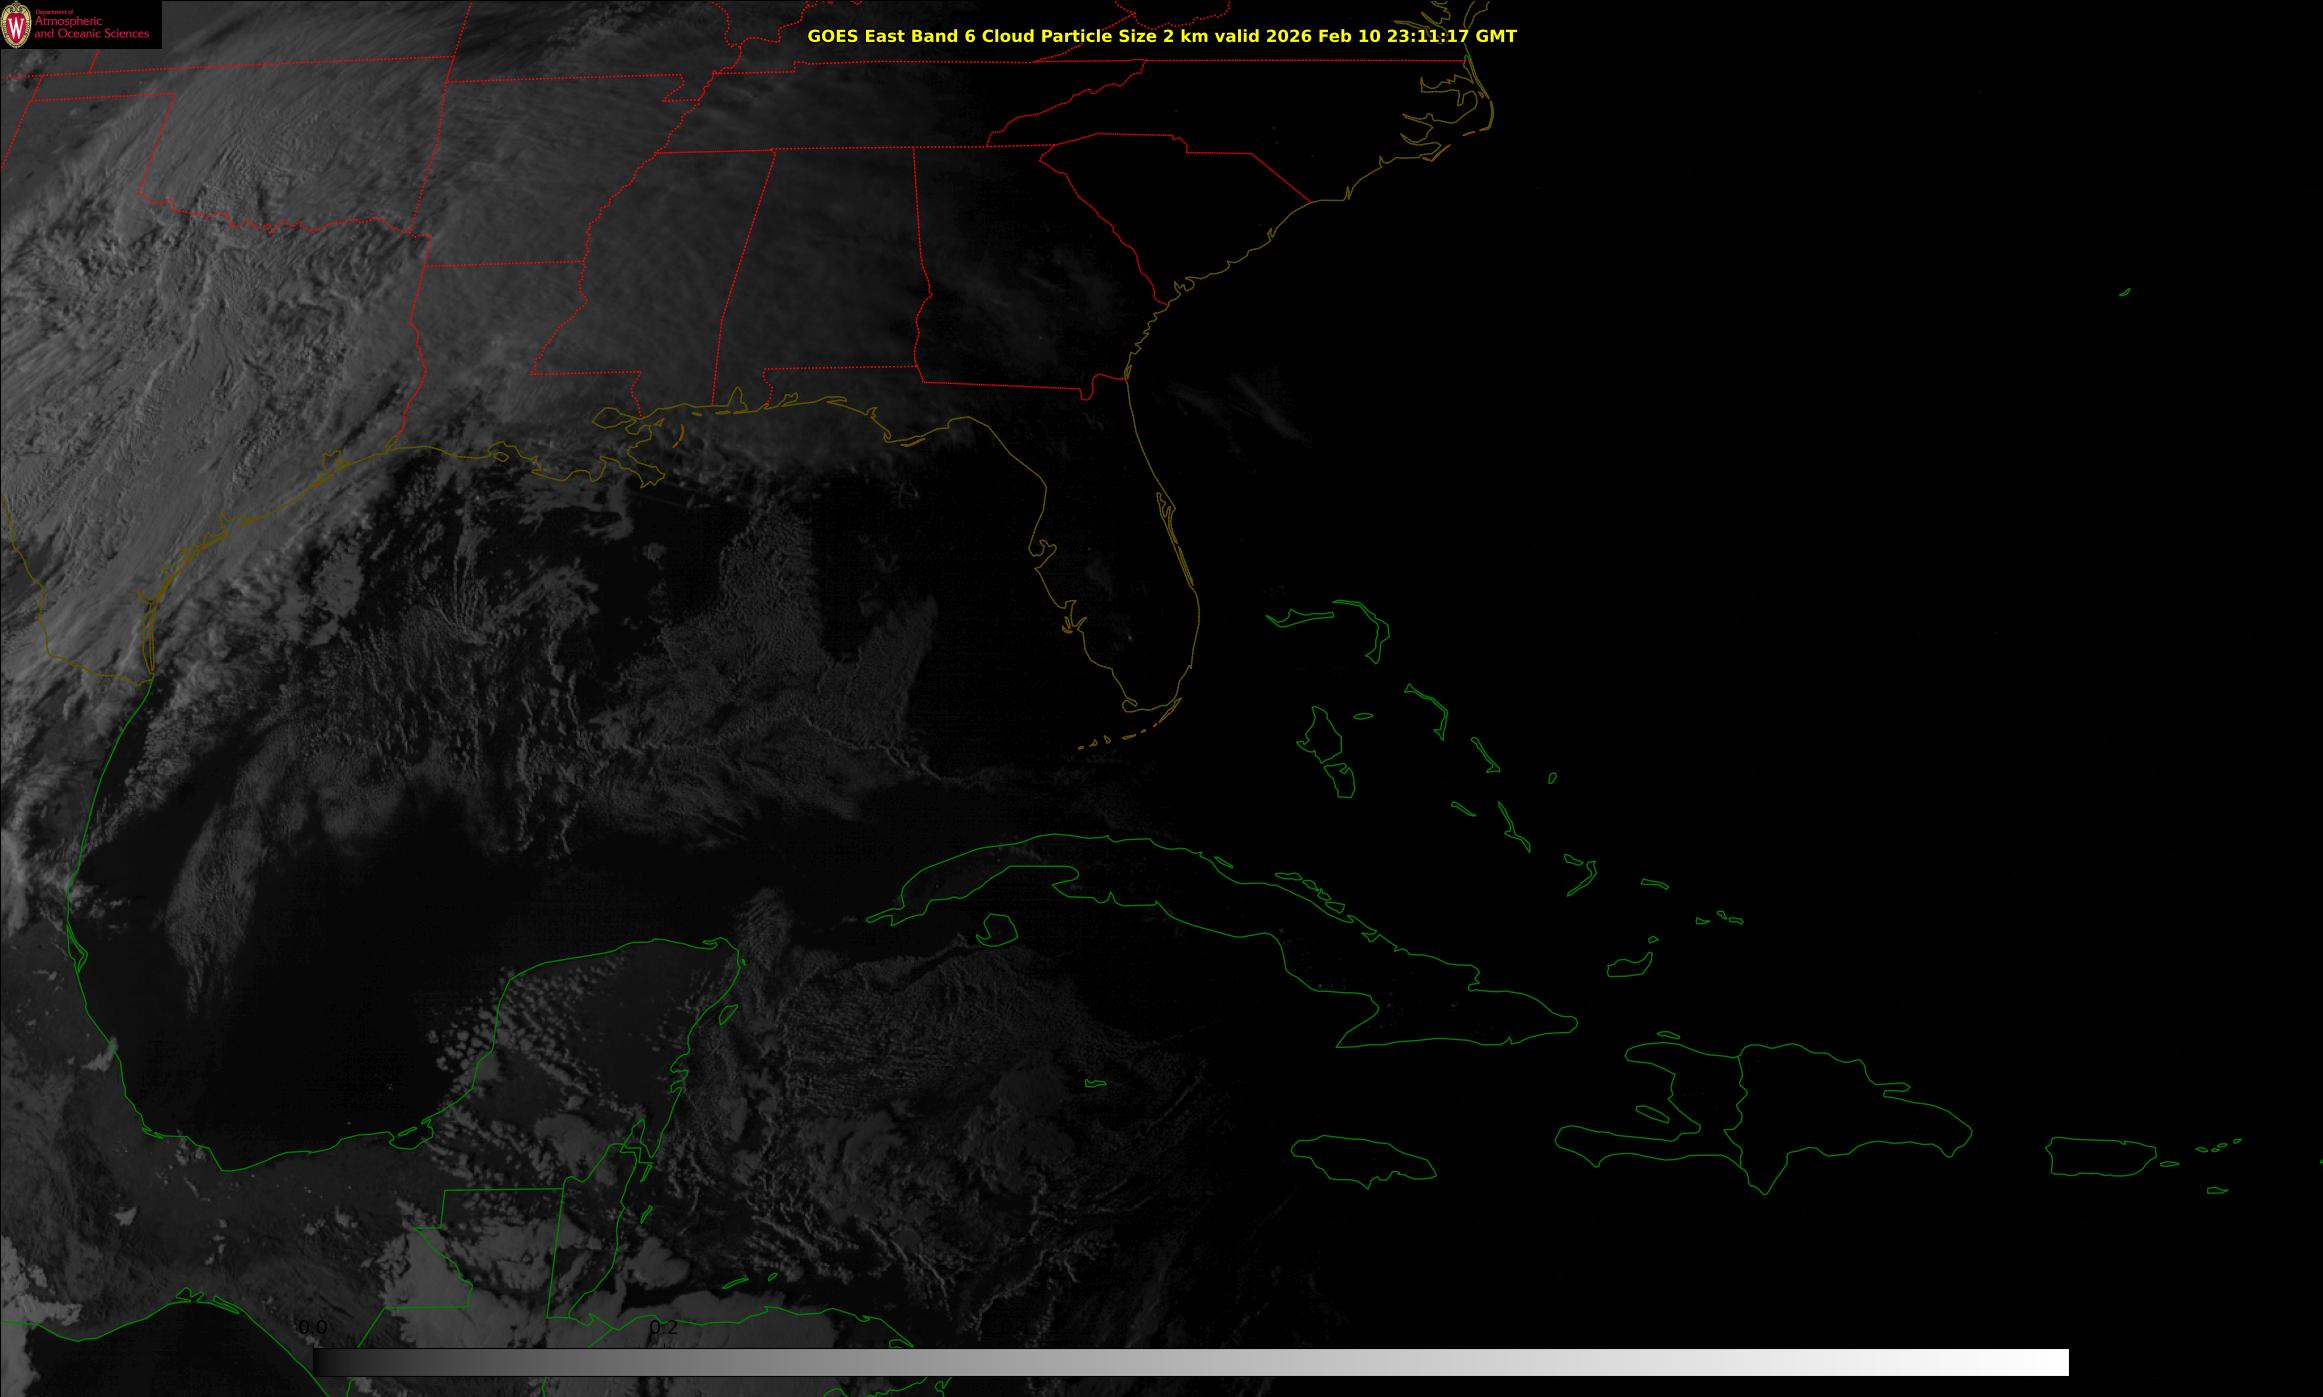Click inside the Jamaica island outline
The image size is (2323, 1397).
(1362, 1156)
